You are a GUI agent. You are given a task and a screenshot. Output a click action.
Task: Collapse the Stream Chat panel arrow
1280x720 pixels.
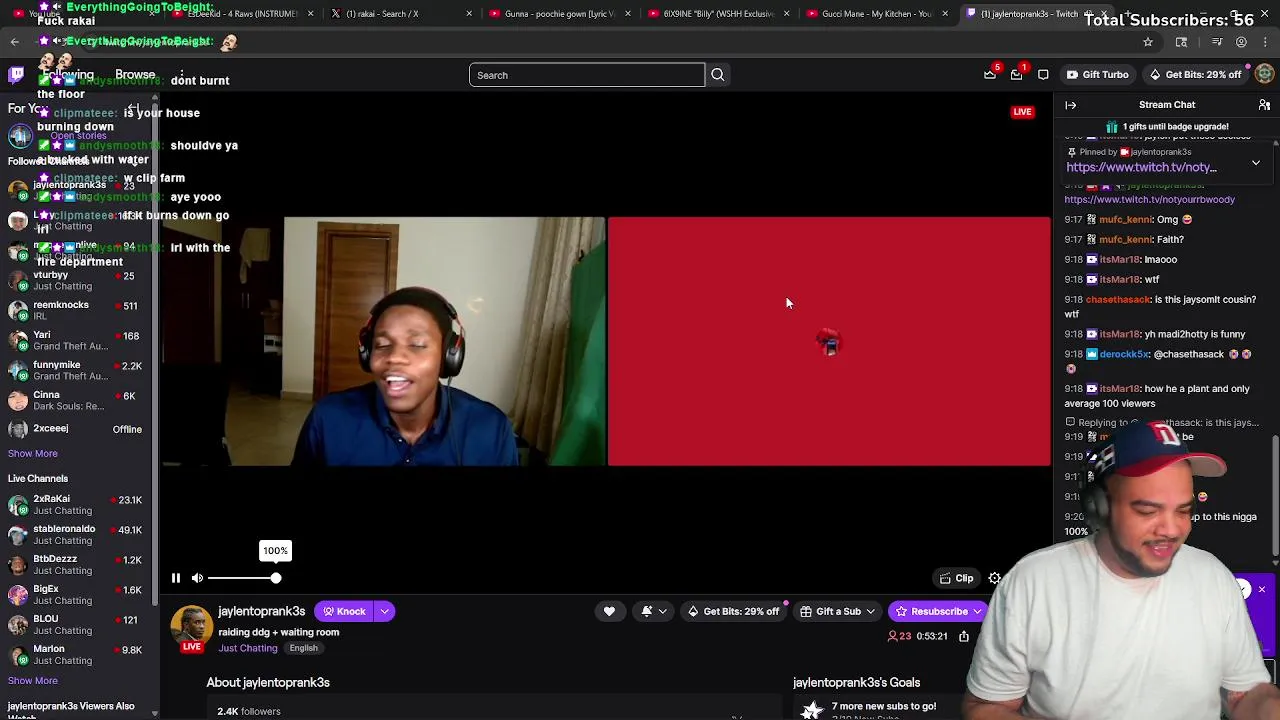[x=1070, y=105]
